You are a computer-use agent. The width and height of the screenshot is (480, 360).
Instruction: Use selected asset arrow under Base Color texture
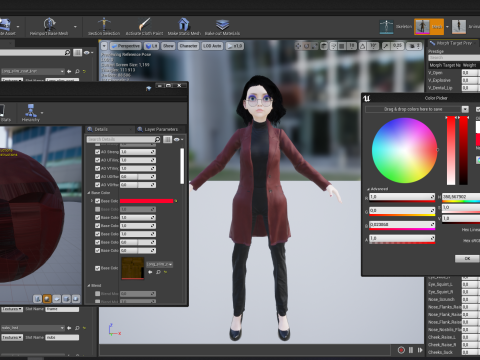point(150,272)
